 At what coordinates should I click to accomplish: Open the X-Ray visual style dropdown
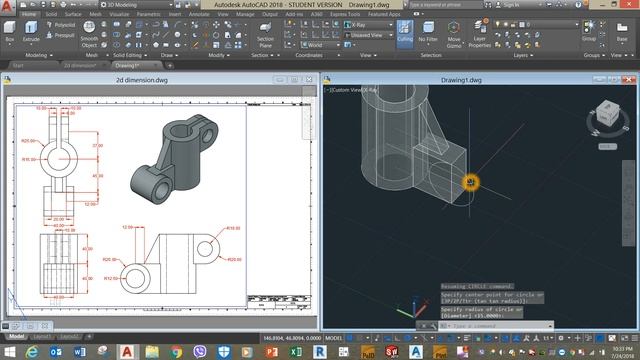[x=369, y=25]
